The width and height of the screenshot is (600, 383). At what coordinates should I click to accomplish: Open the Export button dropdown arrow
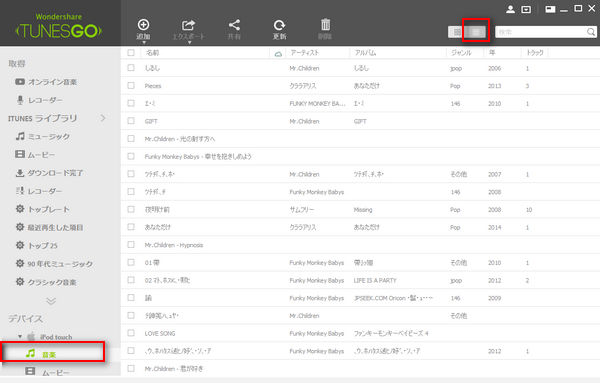click(x=189, y=42)
